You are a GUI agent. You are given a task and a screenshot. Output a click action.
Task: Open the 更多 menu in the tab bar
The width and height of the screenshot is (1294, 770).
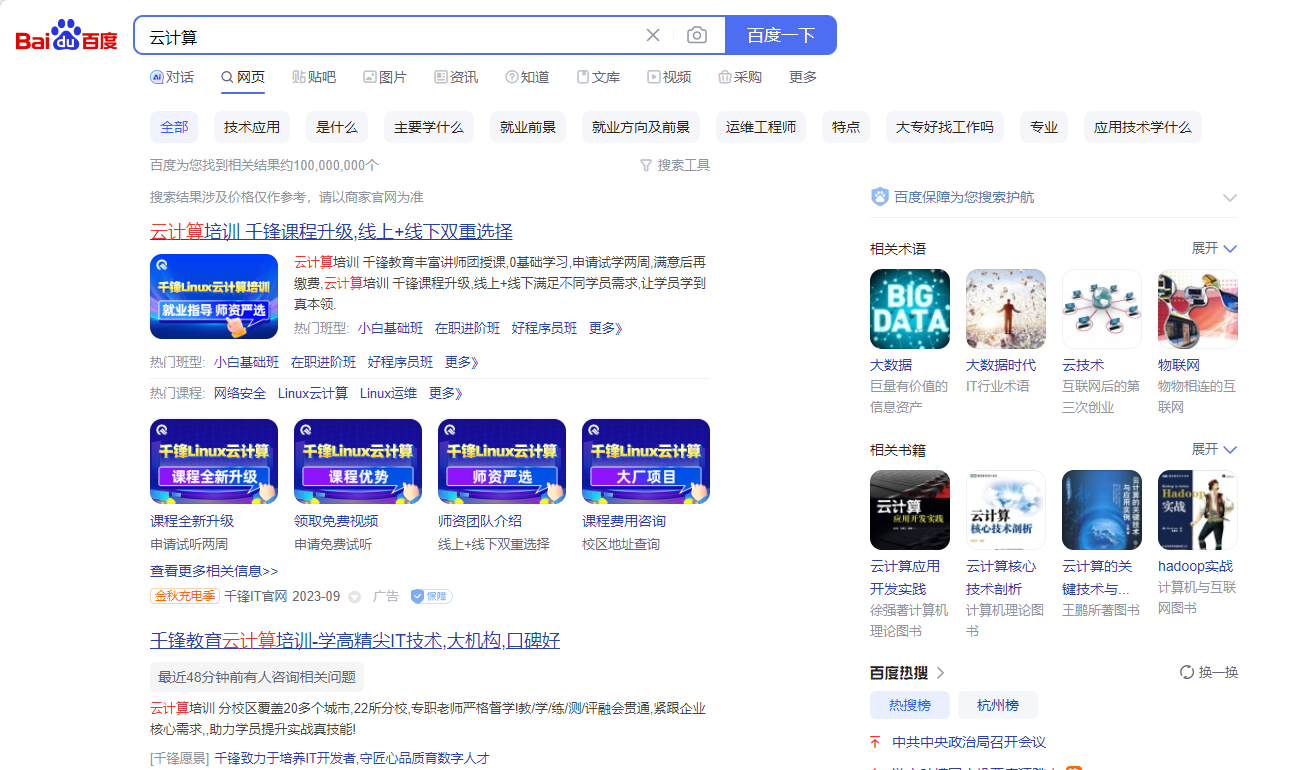point(803,77)
